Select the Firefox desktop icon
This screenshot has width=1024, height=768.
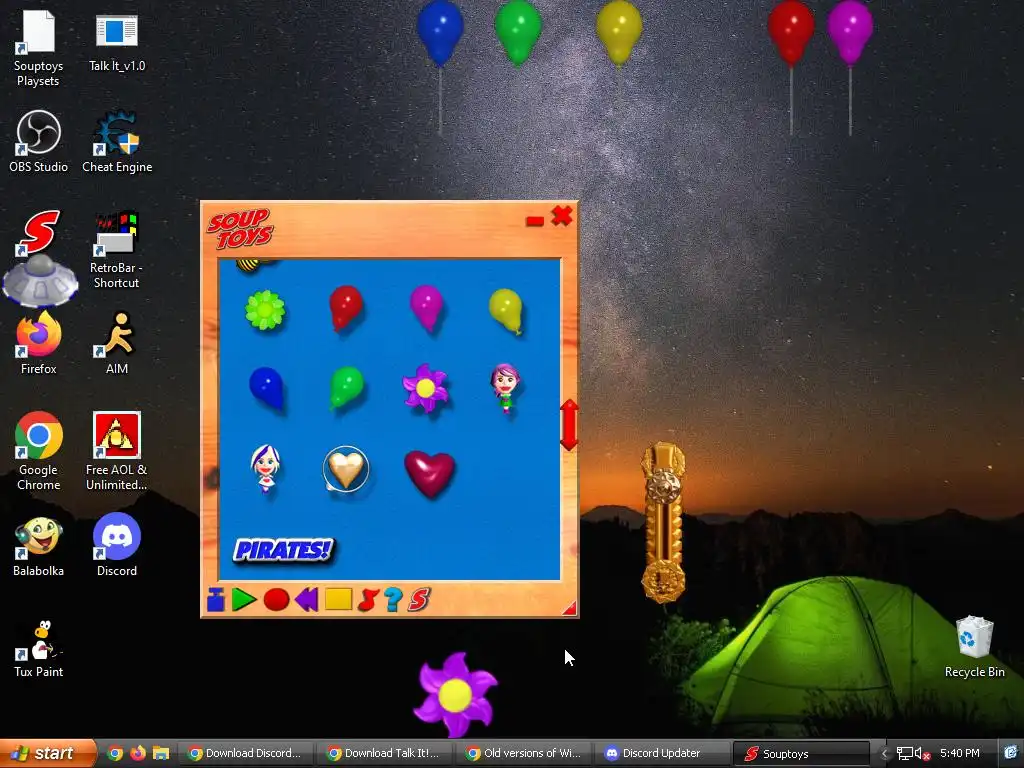39,344
